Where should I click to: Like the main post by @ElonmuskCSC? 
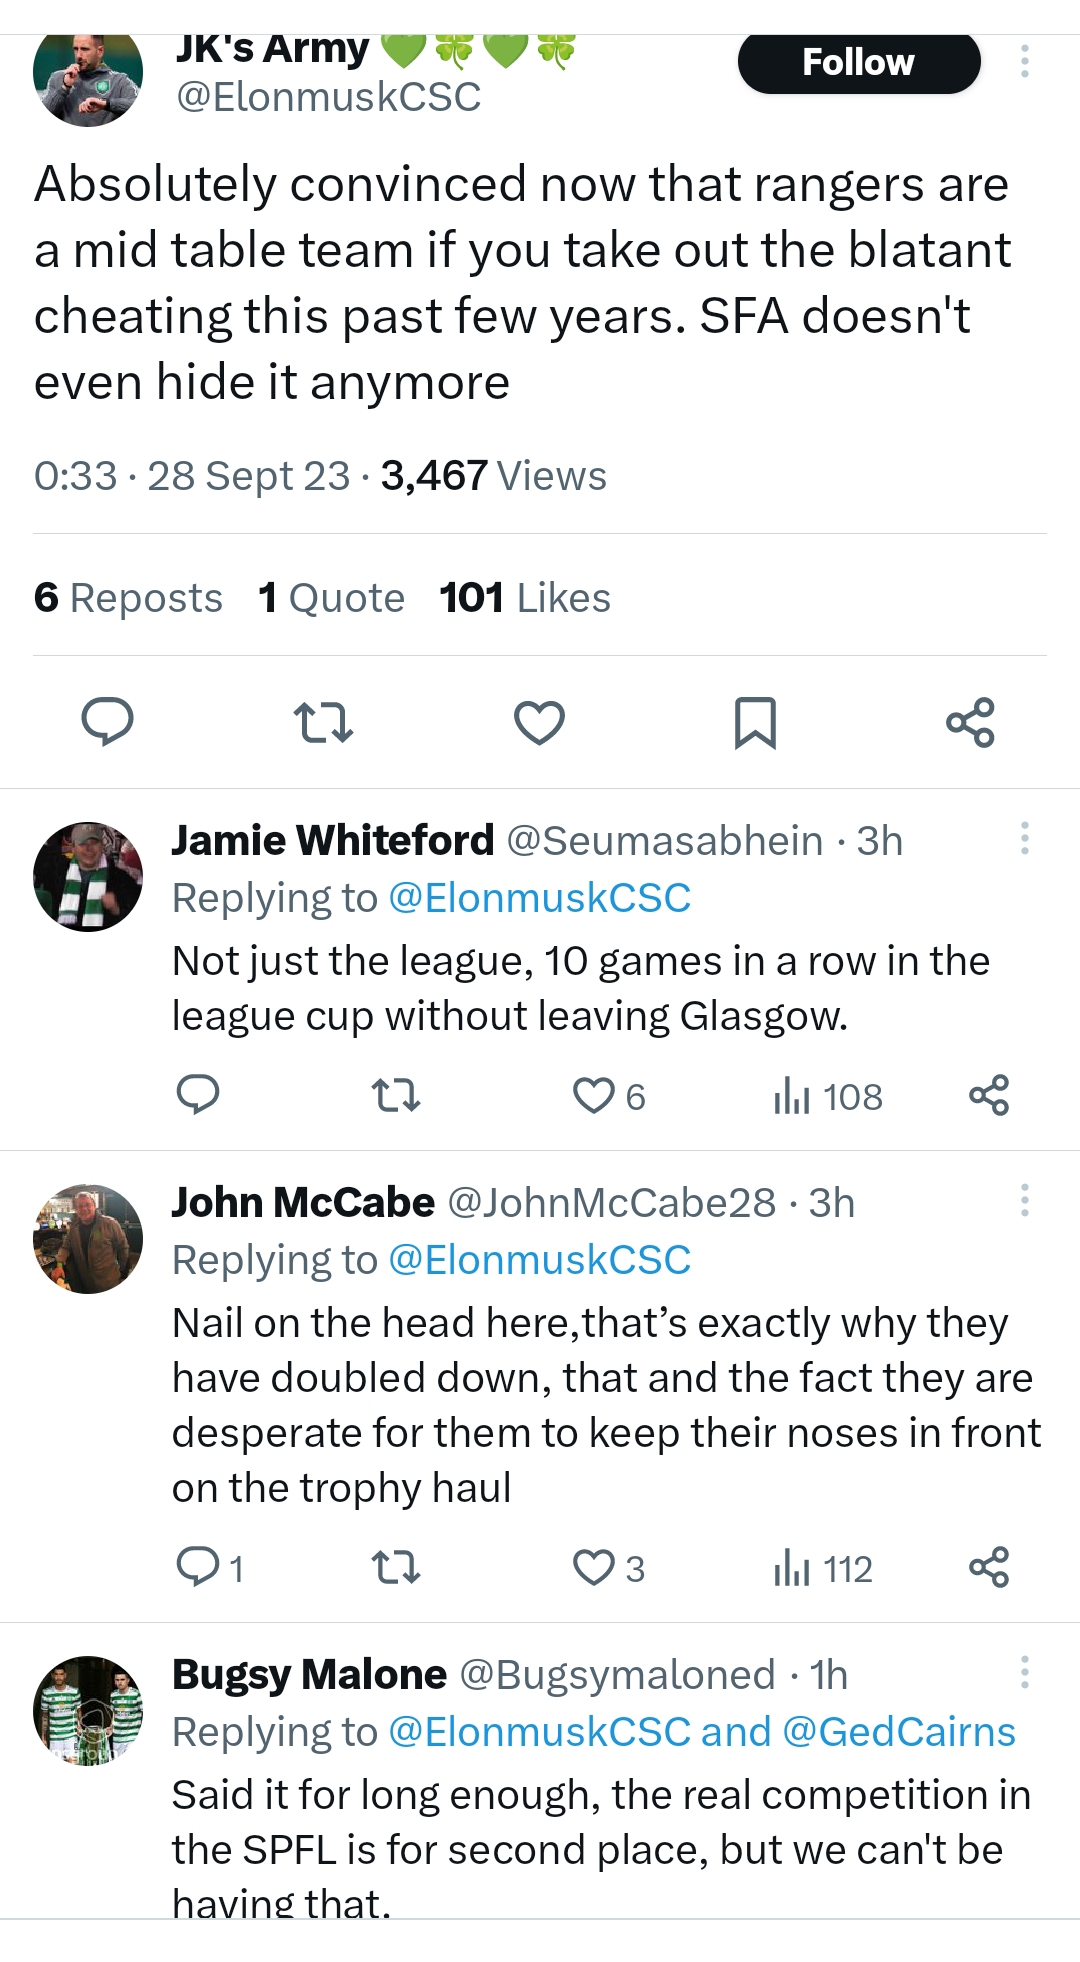[539, 722]
